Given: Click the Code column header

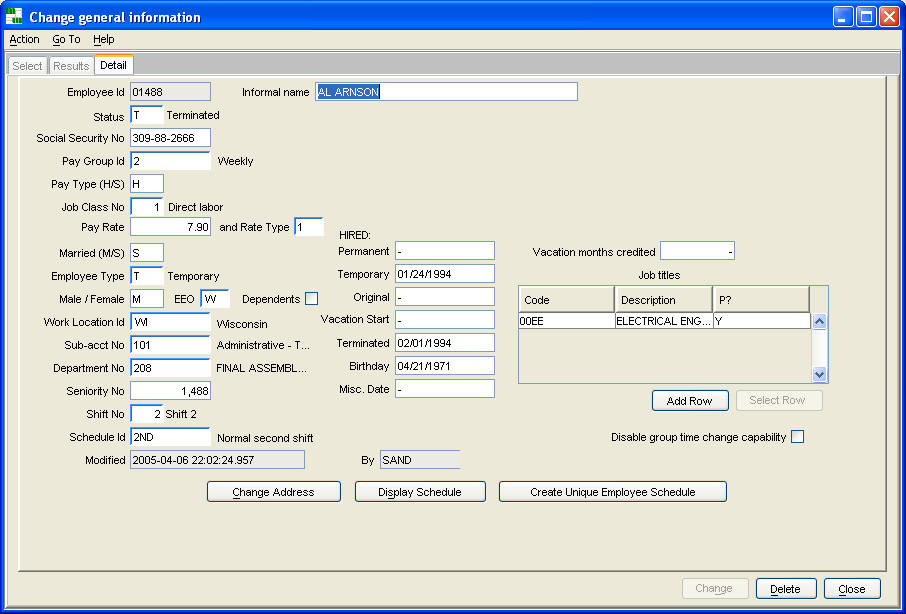Looking at the screenshot, I should (566, 300).
